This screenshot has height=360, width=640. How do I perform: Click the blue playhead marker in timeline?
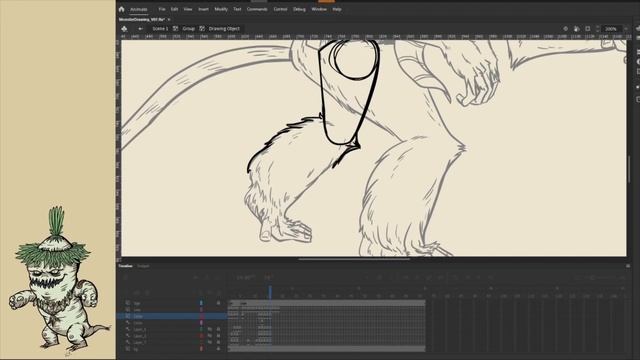coord(270,291)
